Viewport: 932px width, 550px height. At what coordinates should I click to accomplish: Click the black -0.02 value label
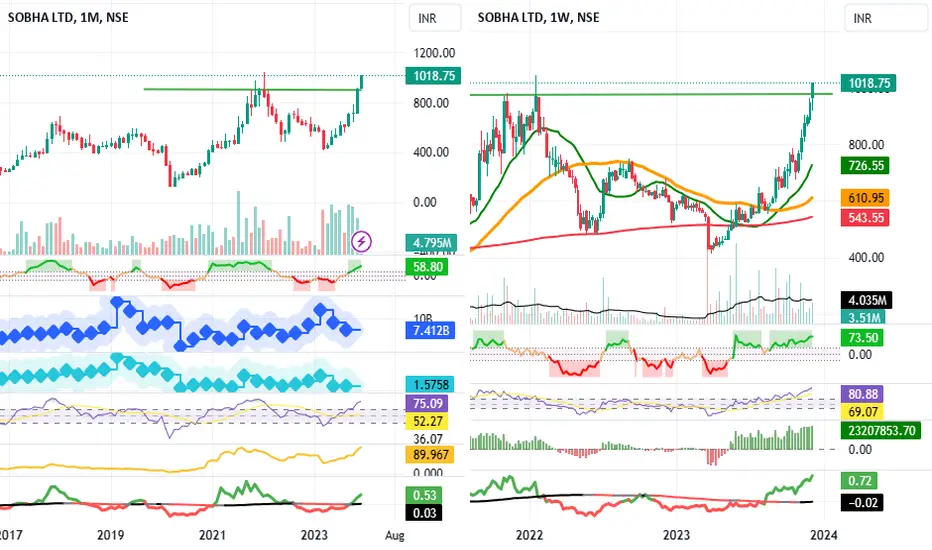862,502
